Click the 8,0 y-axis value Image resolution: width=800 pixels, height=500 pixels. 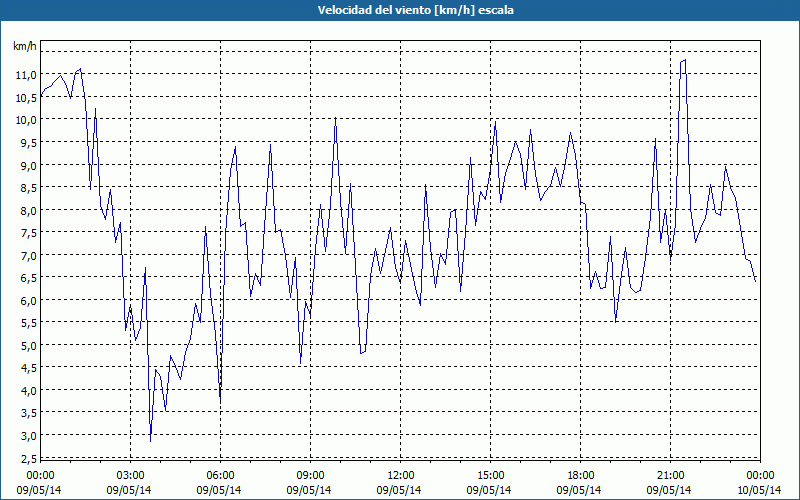[28, 210]
